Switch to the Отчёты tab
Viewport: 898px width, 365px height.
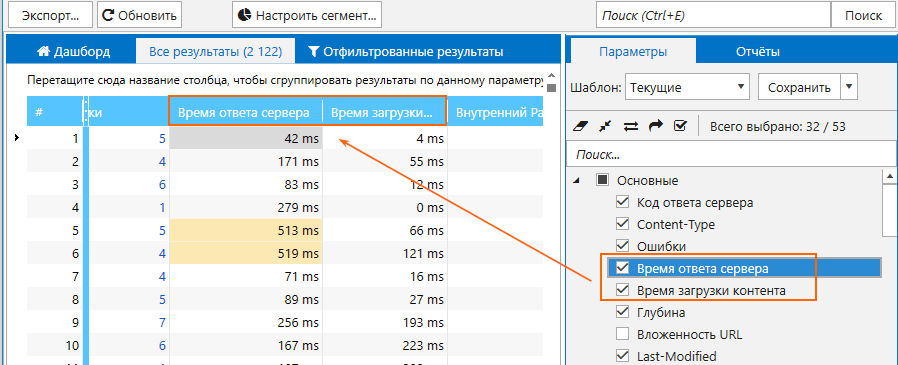pyautogui.click(x=758, y=52)
